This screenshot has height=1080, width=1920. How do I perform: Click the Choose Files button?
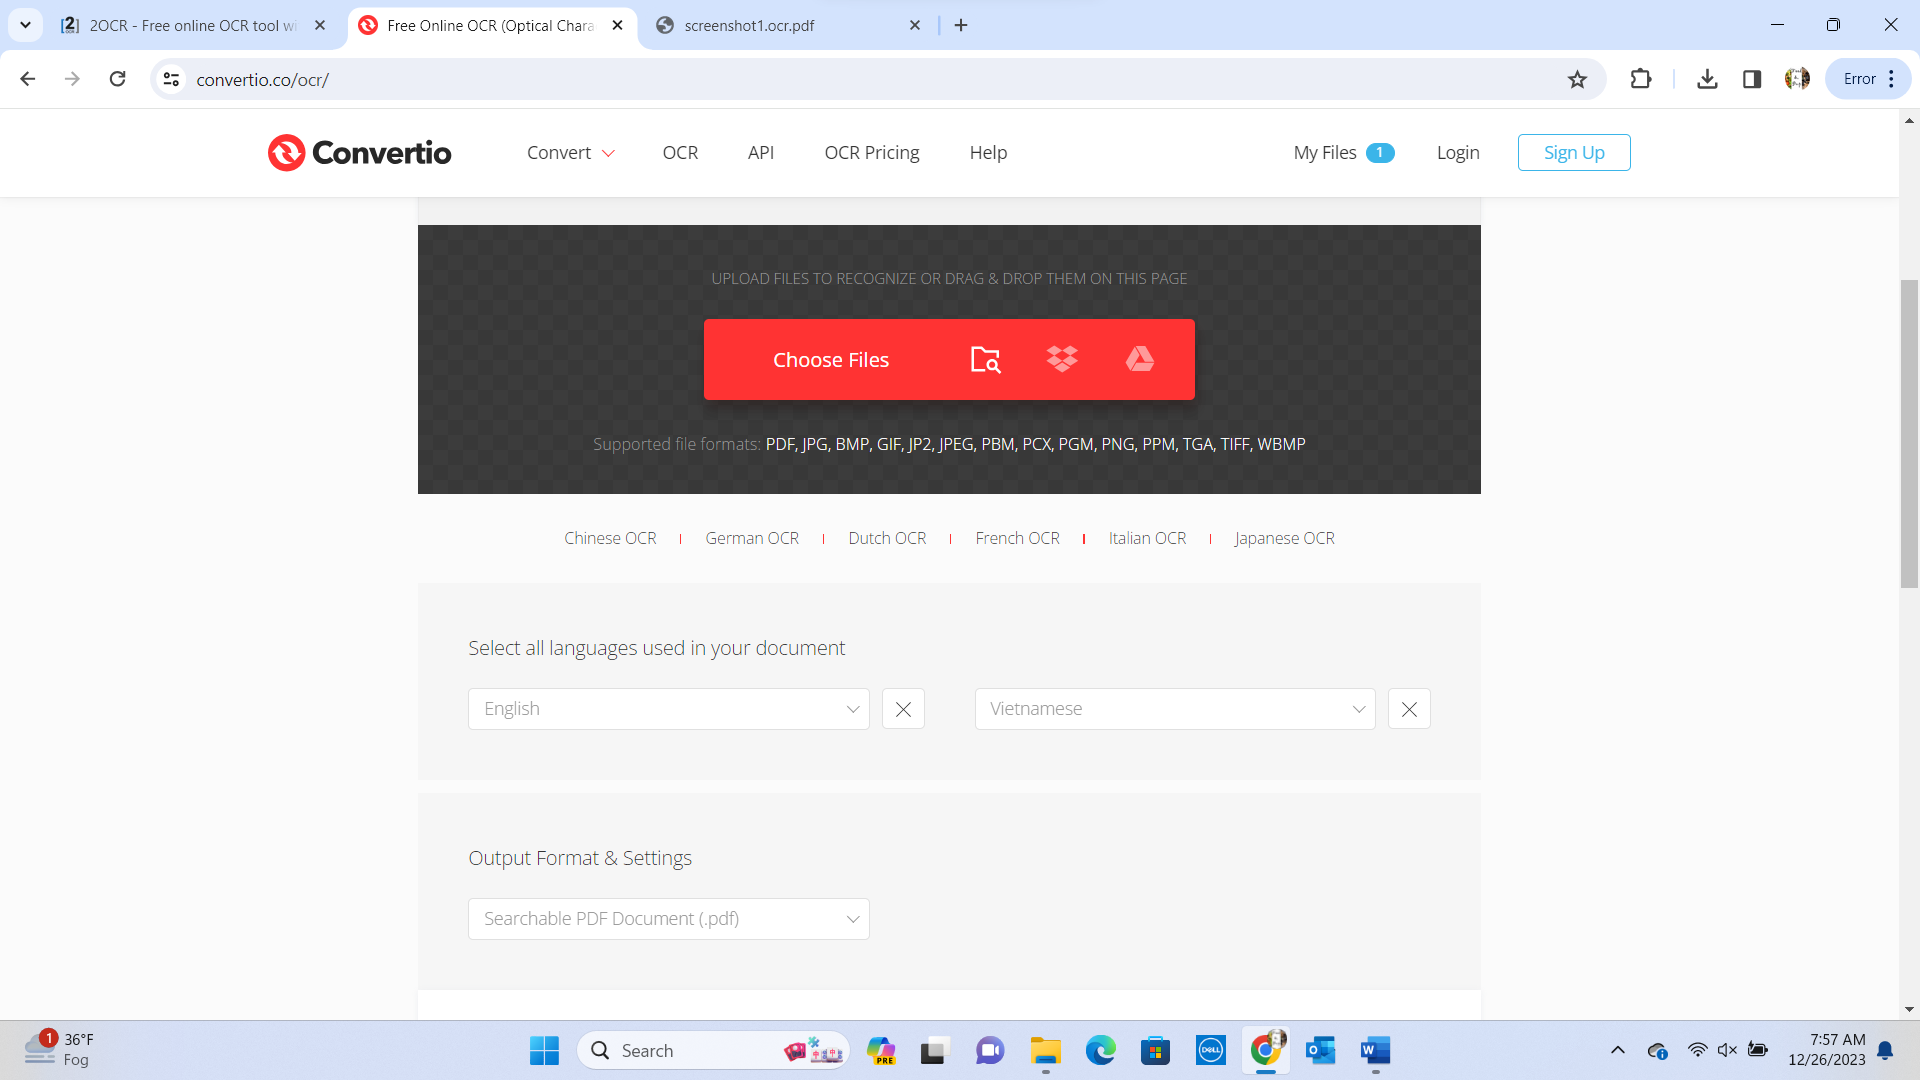831,359
